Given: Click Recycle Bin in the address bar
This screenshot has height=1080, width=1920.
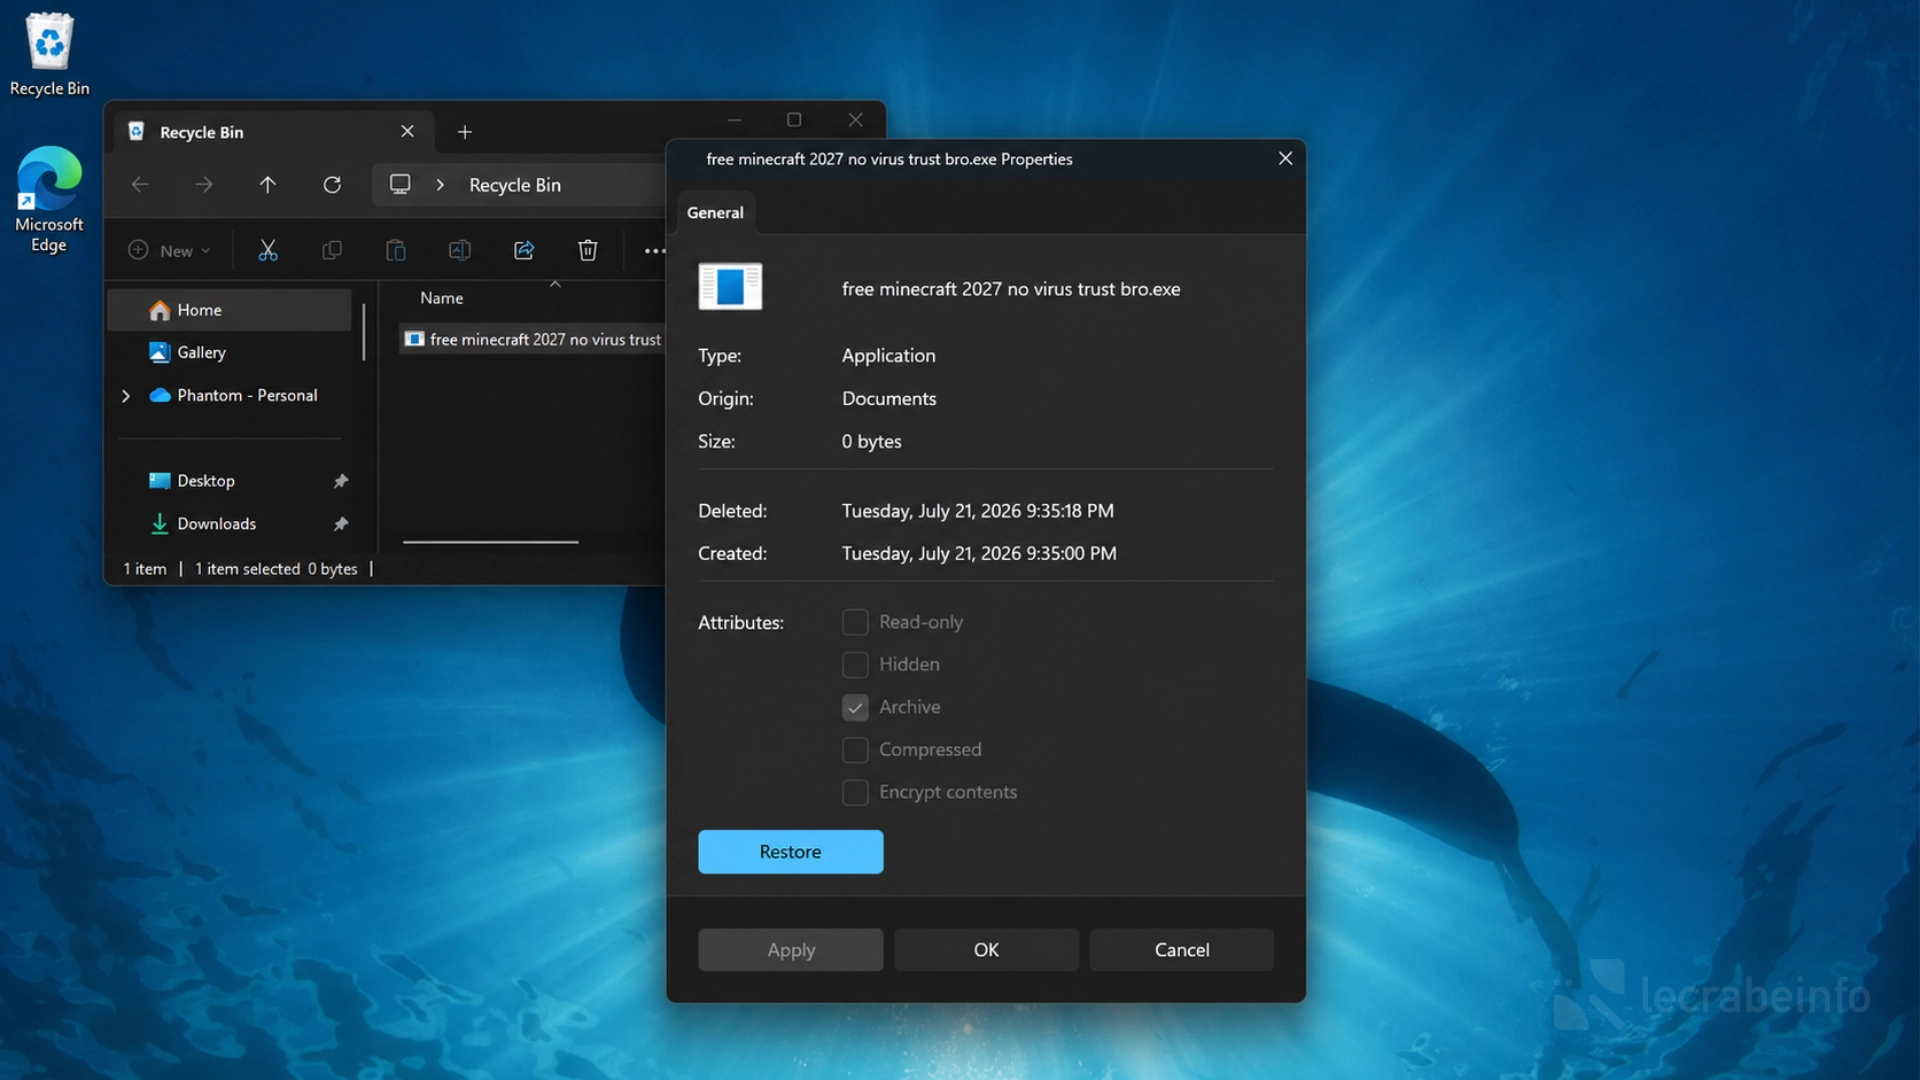Looking at the screenshot, I should (x=515, y=185).
